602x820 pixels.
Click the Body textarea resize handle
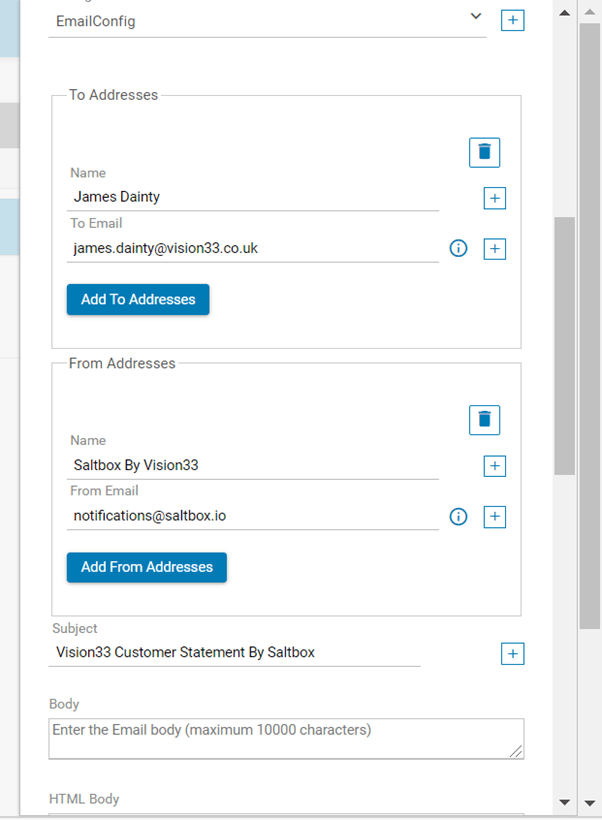coord(516,751)
